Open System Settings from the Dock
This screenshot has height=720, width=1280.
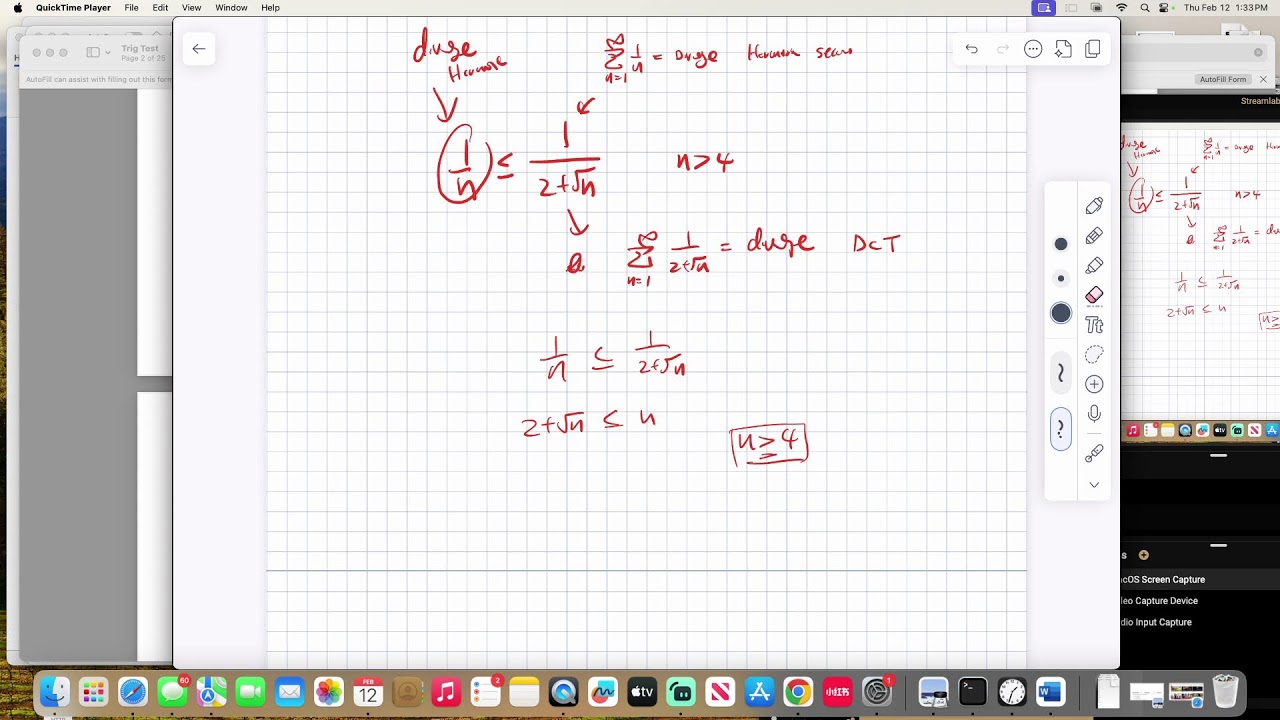tap(876, 692)
